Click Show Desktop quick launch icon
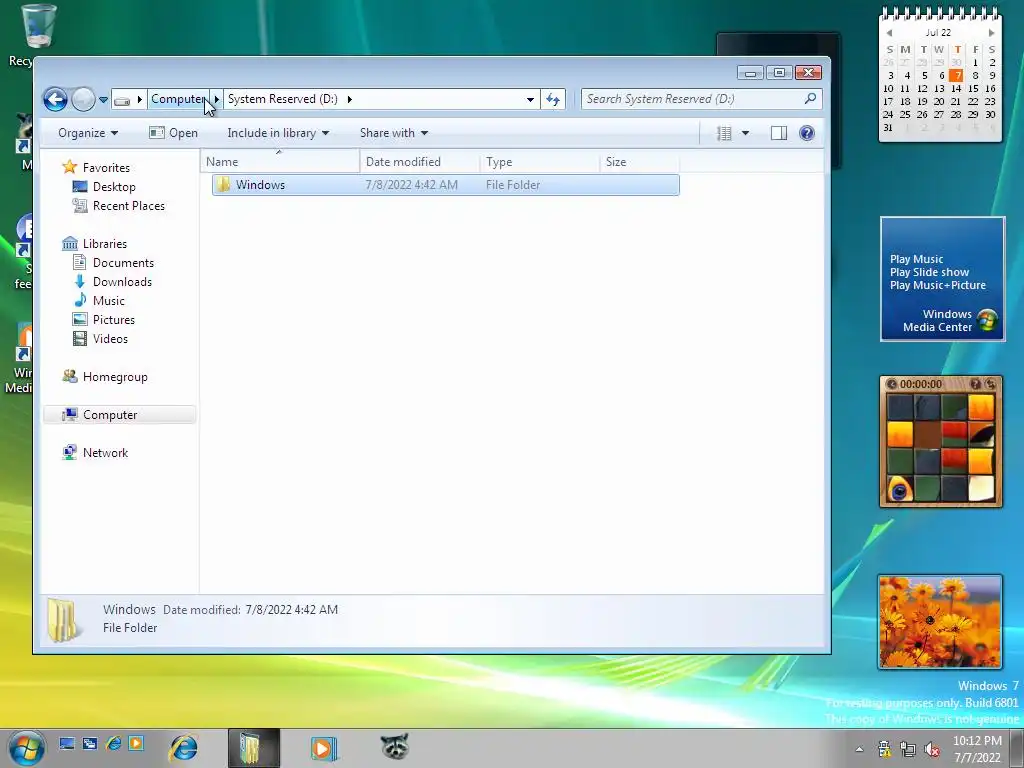This screenshot has width=1024, height=768. pyautogui.click(x=67, y=743)
